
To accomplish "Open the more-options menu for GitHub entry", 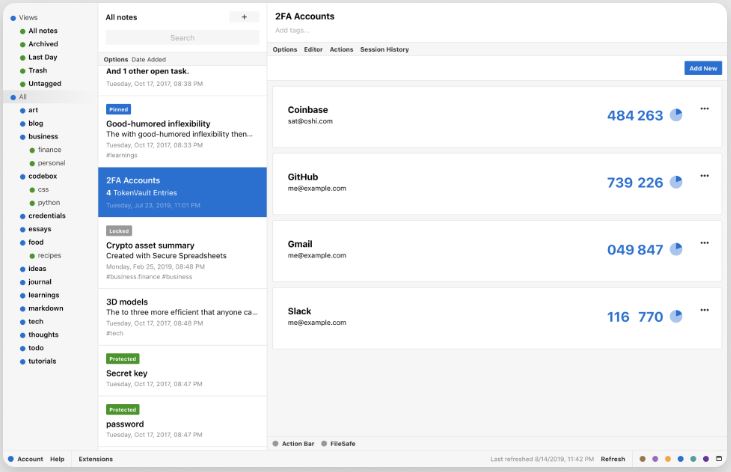I will click(x=704, y=176).
